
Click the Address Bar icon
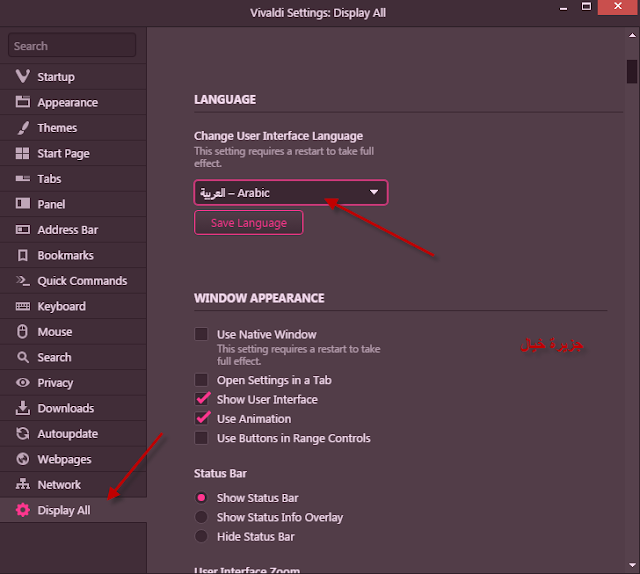tap(22, 229)
